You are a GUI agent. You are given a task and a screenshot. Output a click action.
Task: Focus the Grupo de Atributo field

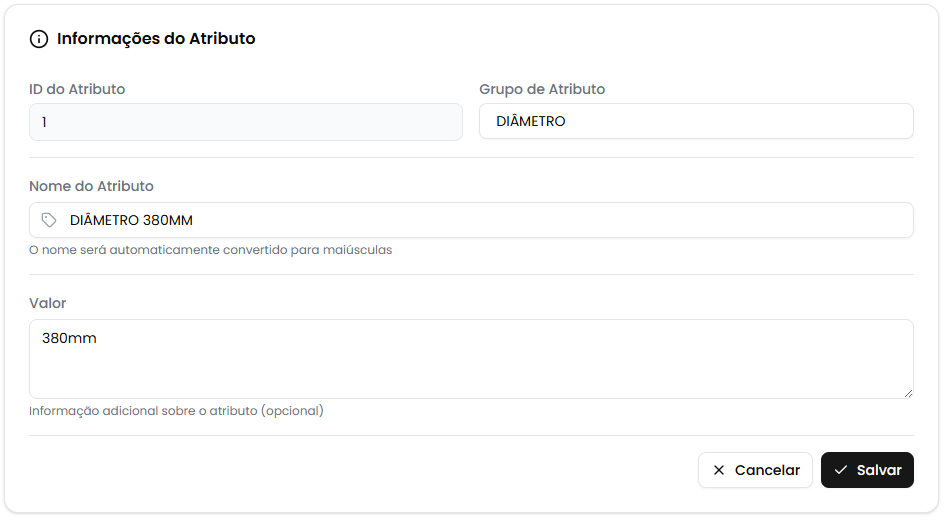point(695,122)
